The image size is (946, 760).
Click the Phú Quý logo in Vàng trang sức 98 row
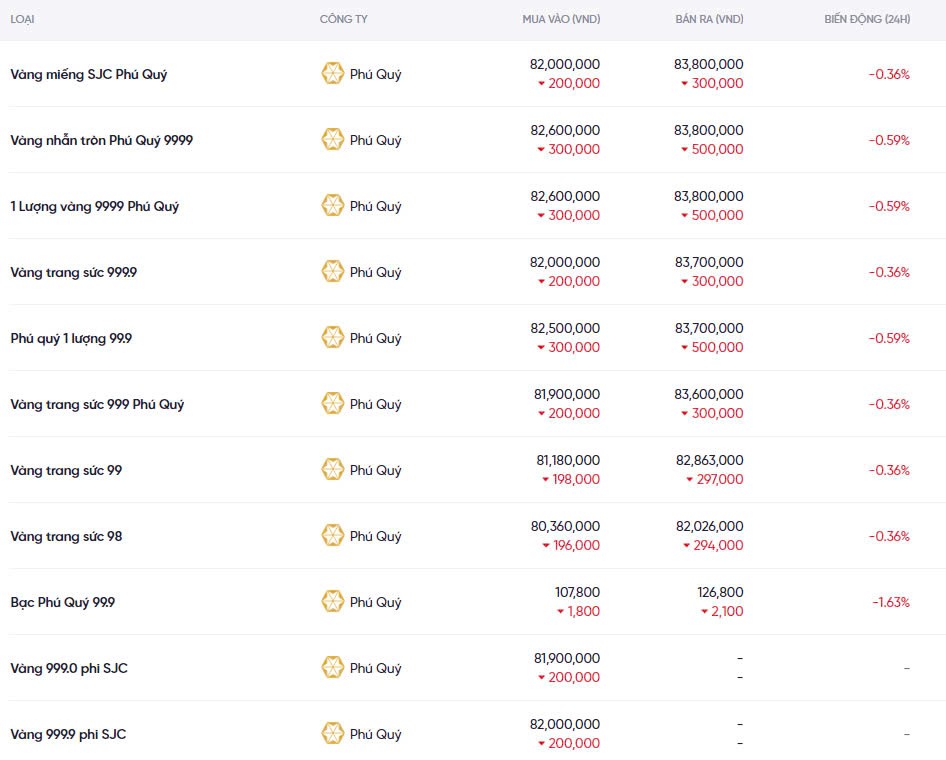click(332, 536)
